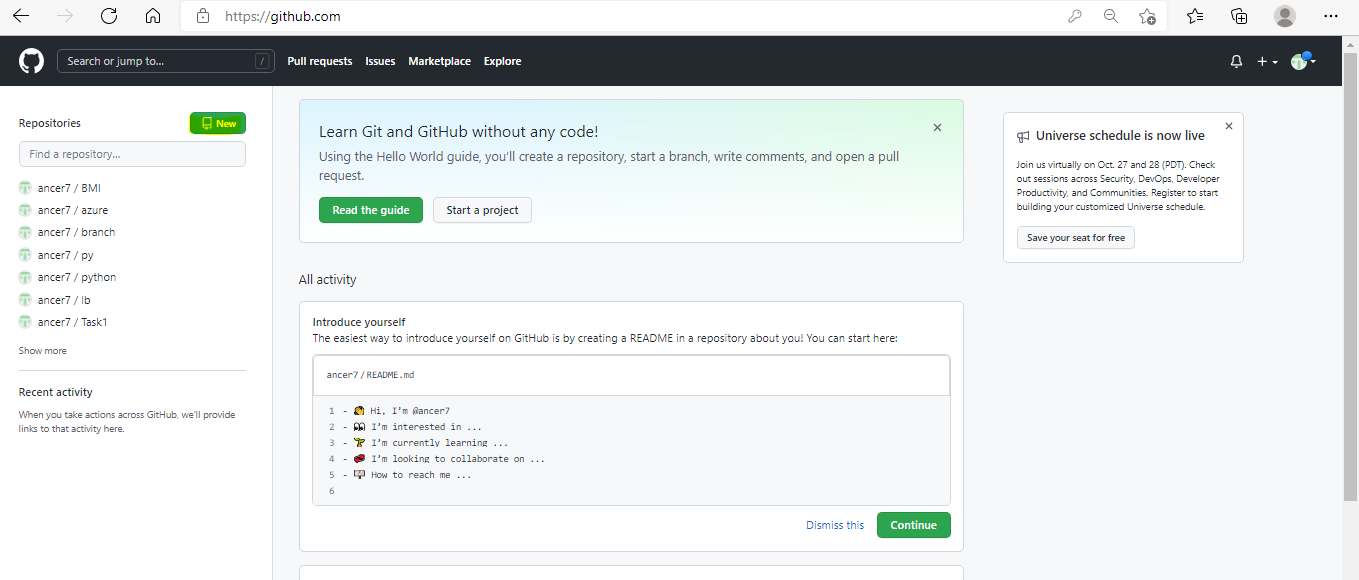Close the Universe schedule notice
This screenshot has height=580, width=1359.
[1228, 126]
